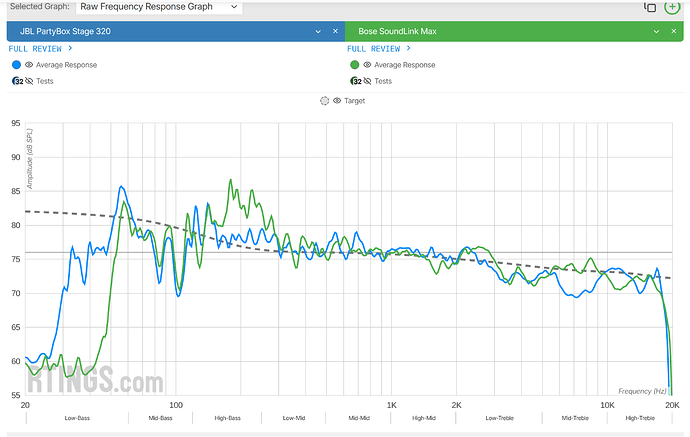This screenshot has width=690, height=437.
Task: Click the copy graph icon at top right
Action: click(x=650, y=7)
